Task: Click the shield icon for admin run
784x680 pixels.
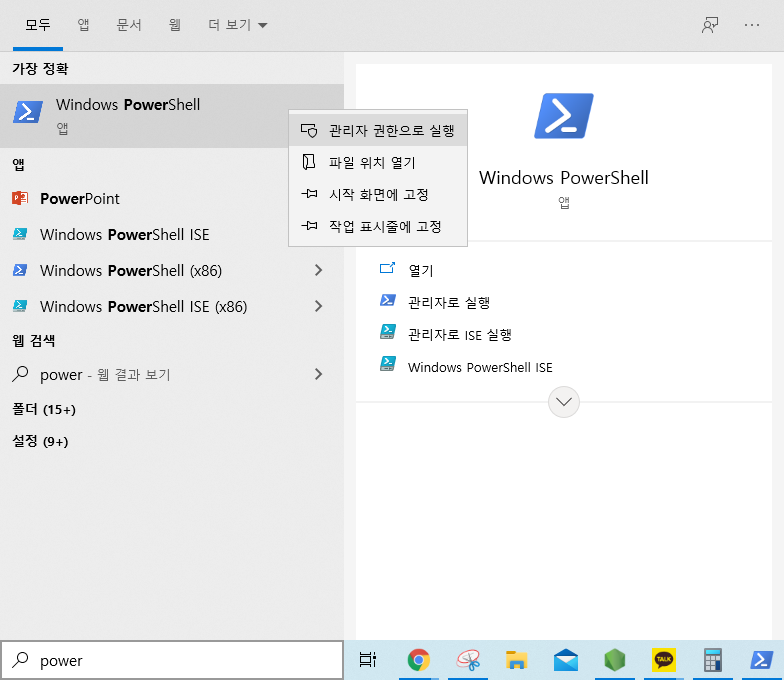Action: 309,130
